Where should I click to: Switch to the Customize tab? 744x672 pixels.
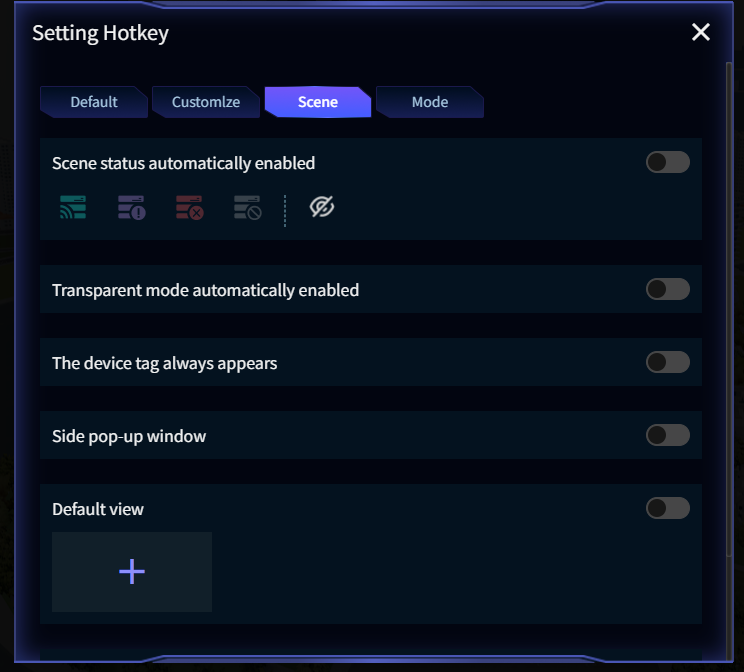tap(206, 102)
